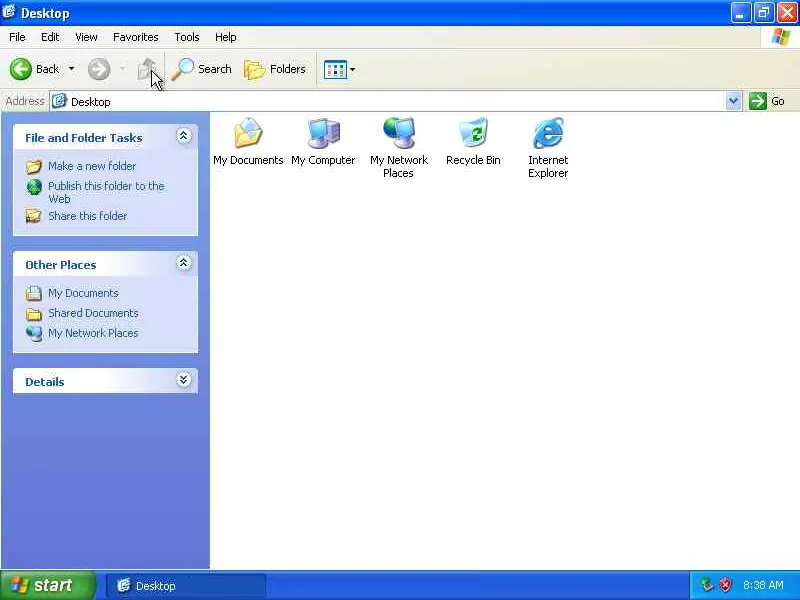
Task: Open the Back history dropdown arrow
Action: click(71, 69)
